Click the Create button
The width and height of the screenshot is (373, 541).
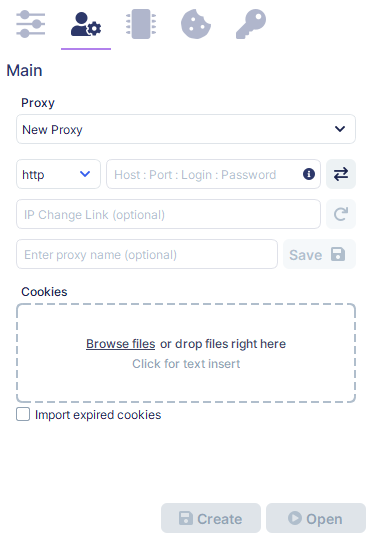[211, 518]
